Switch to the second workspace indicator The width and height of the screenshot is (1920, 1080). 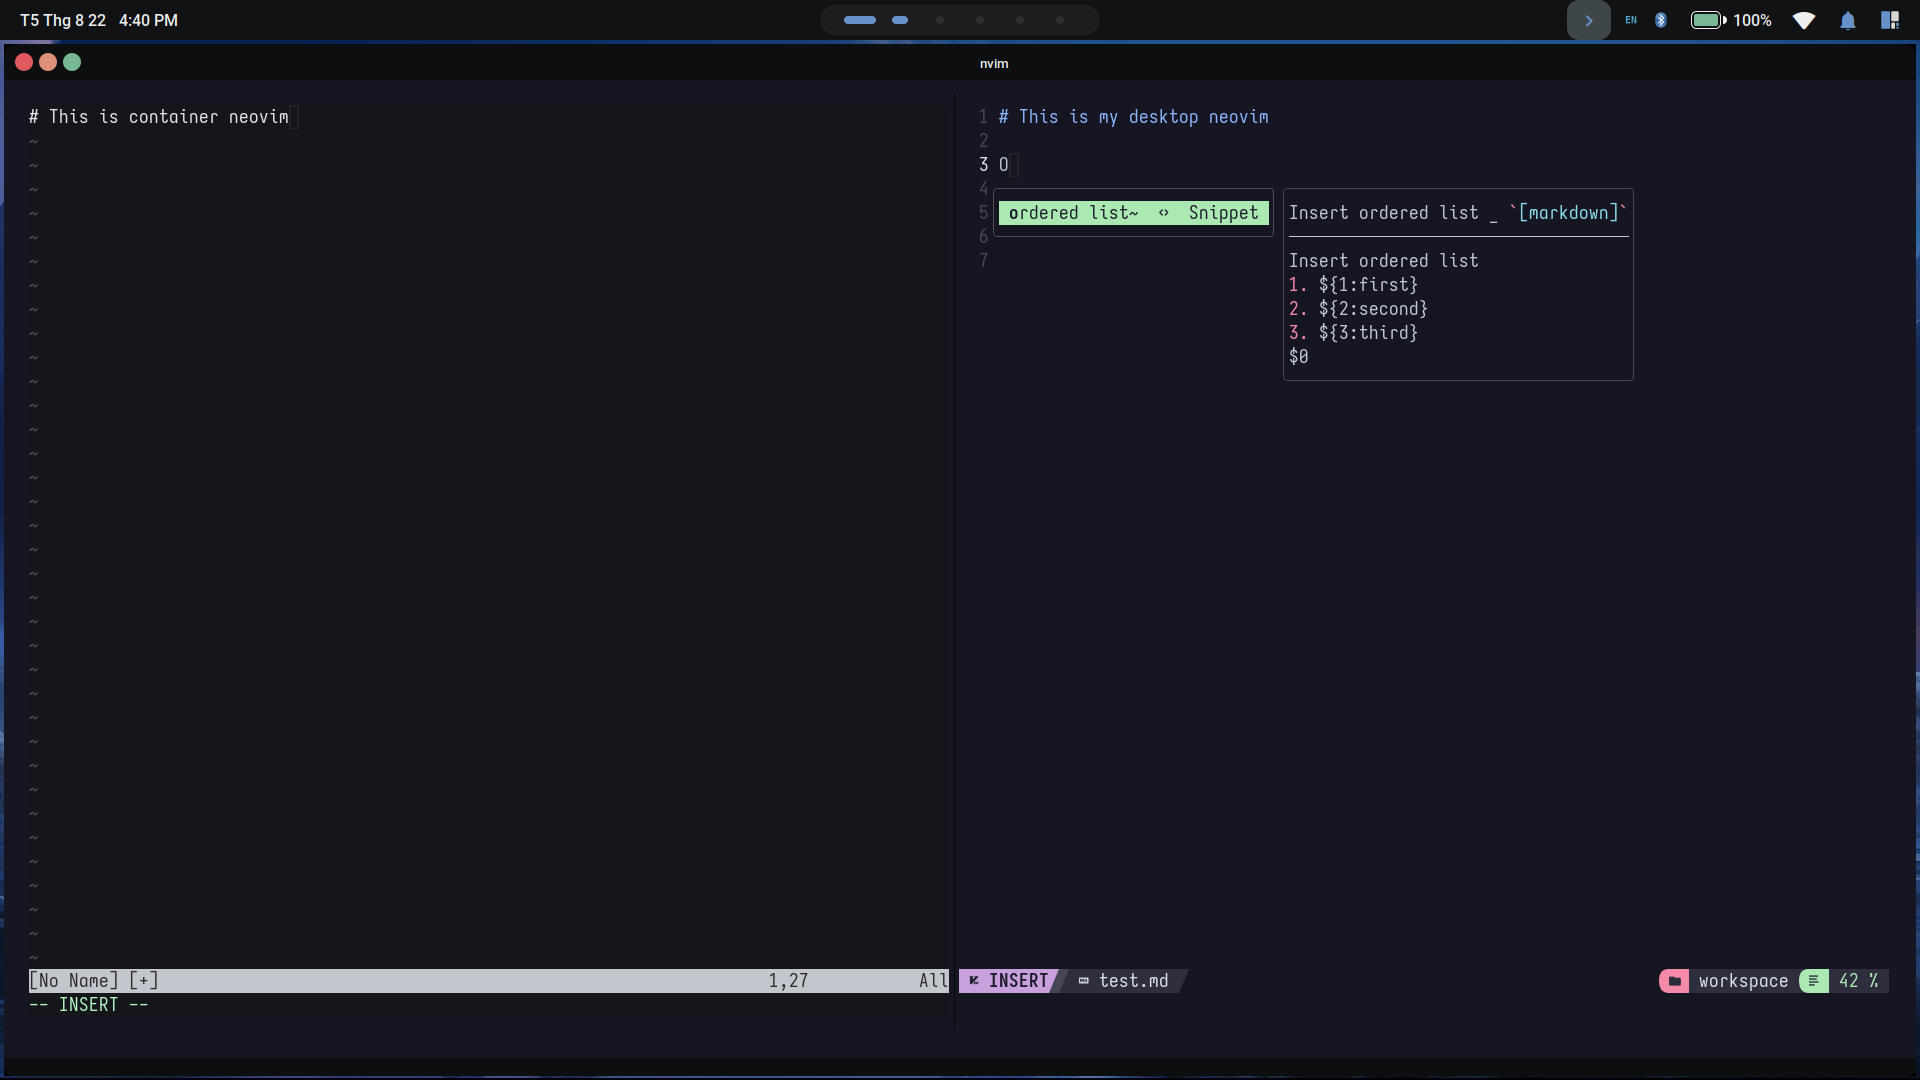(900, 20)
